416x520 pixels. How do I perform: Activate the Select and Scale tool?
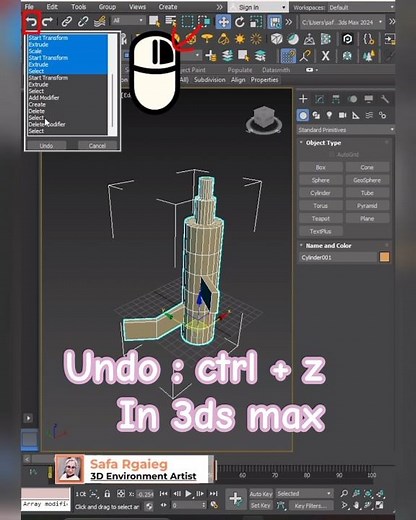tap(256, 22)
